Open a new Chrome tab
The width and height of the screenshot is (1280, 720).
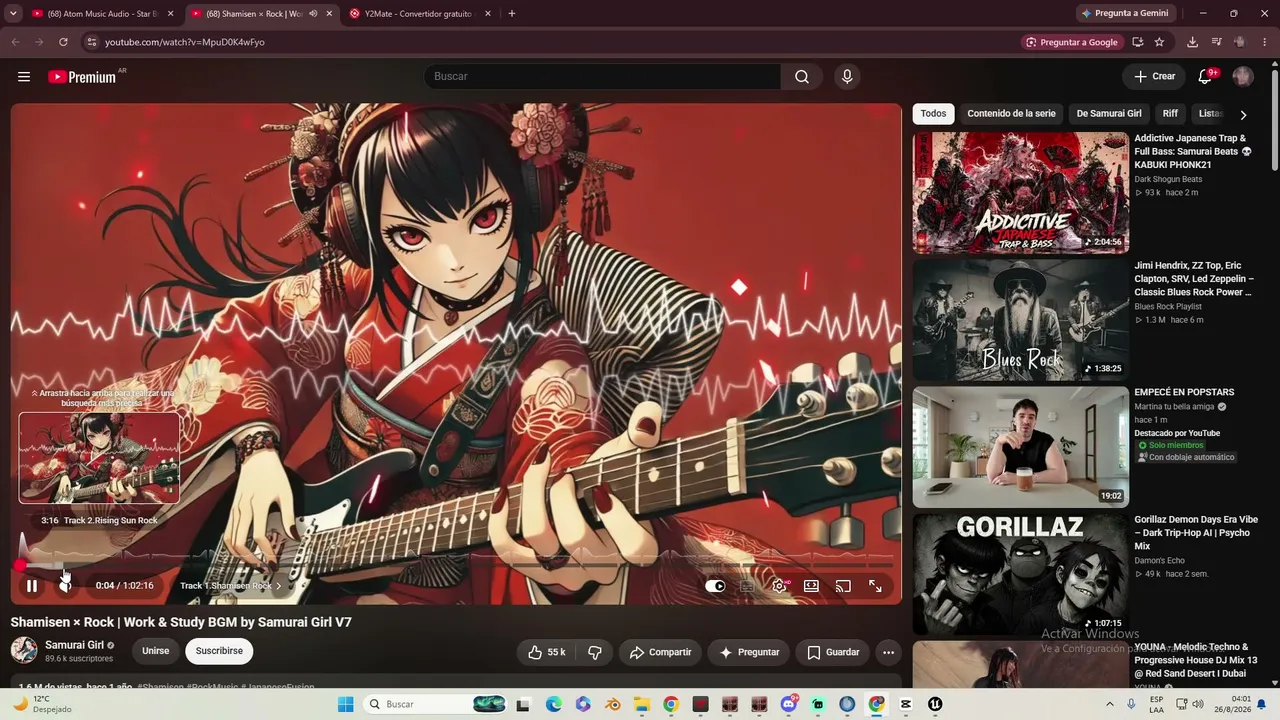512,14
